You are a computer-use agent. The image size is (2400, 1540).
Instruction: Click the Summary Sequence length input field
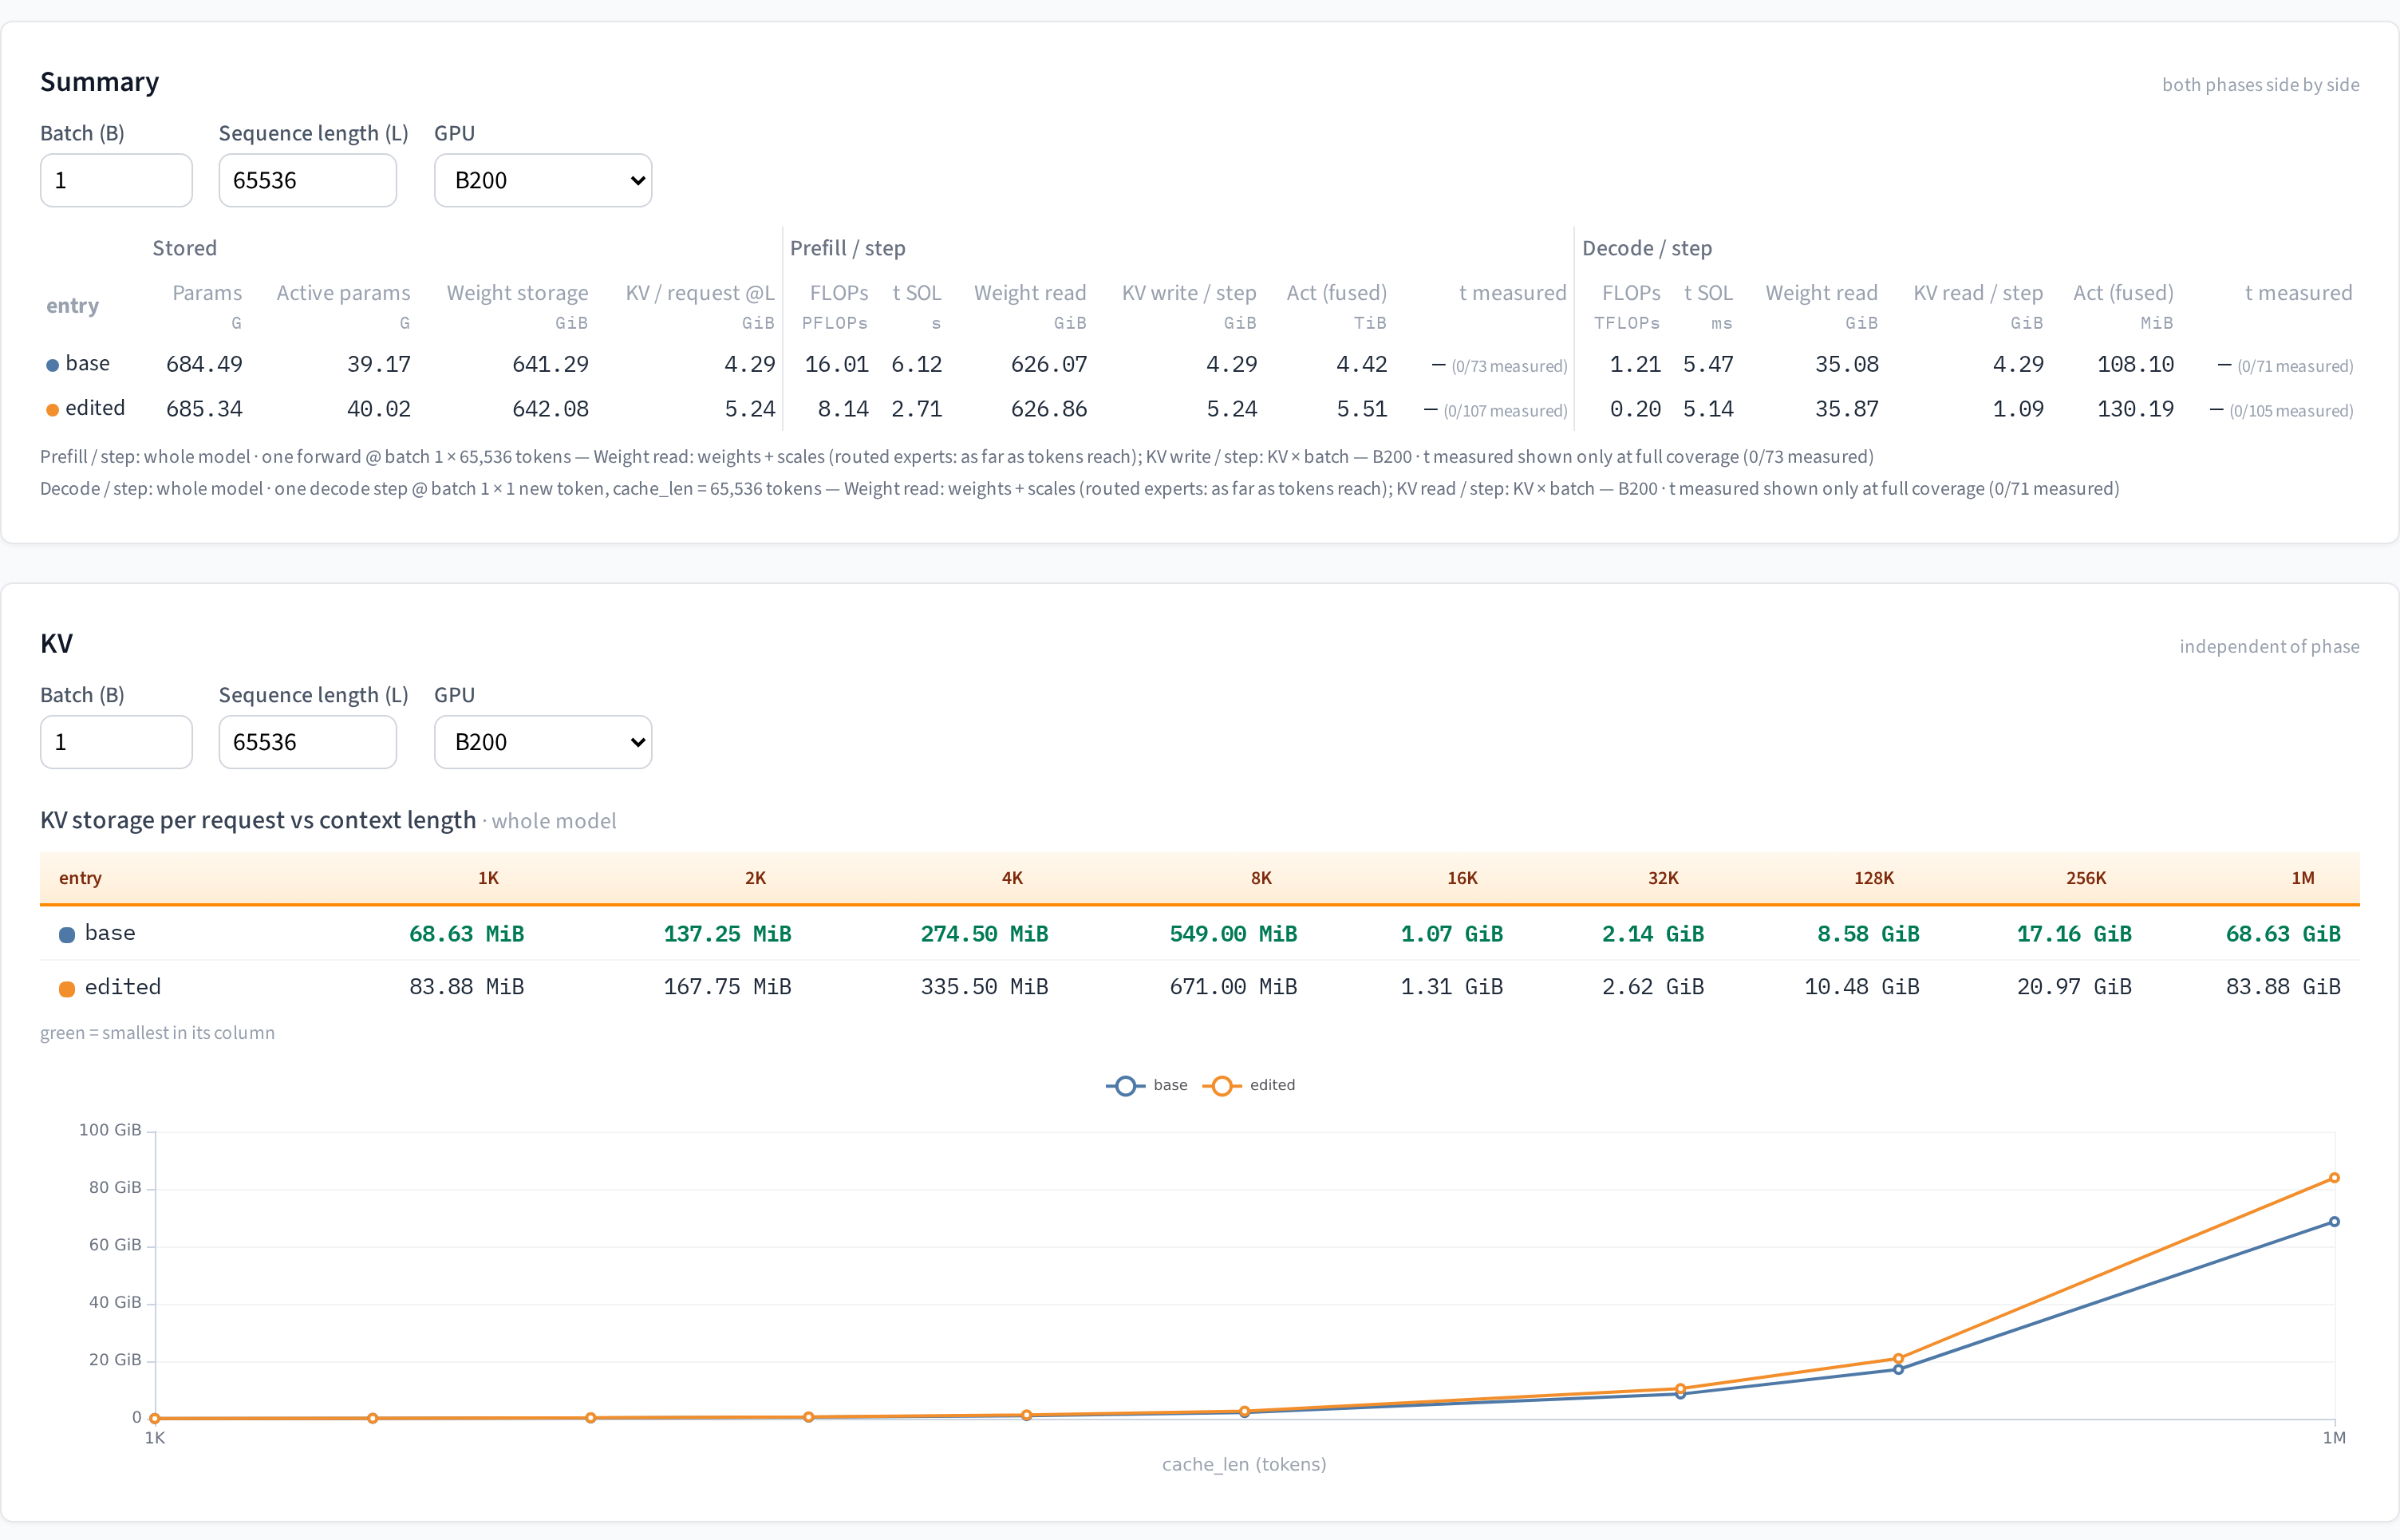click(307, 180)
